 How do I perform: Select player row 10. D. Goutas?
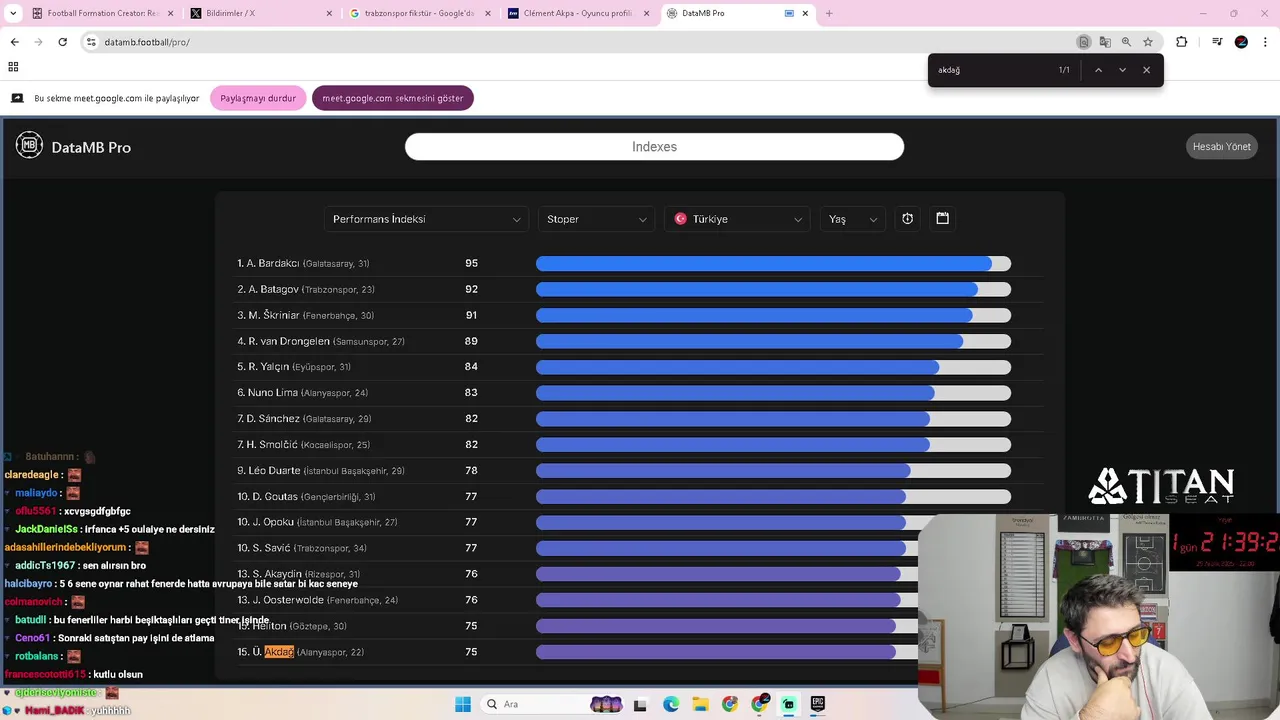click(x=640, y=496)
